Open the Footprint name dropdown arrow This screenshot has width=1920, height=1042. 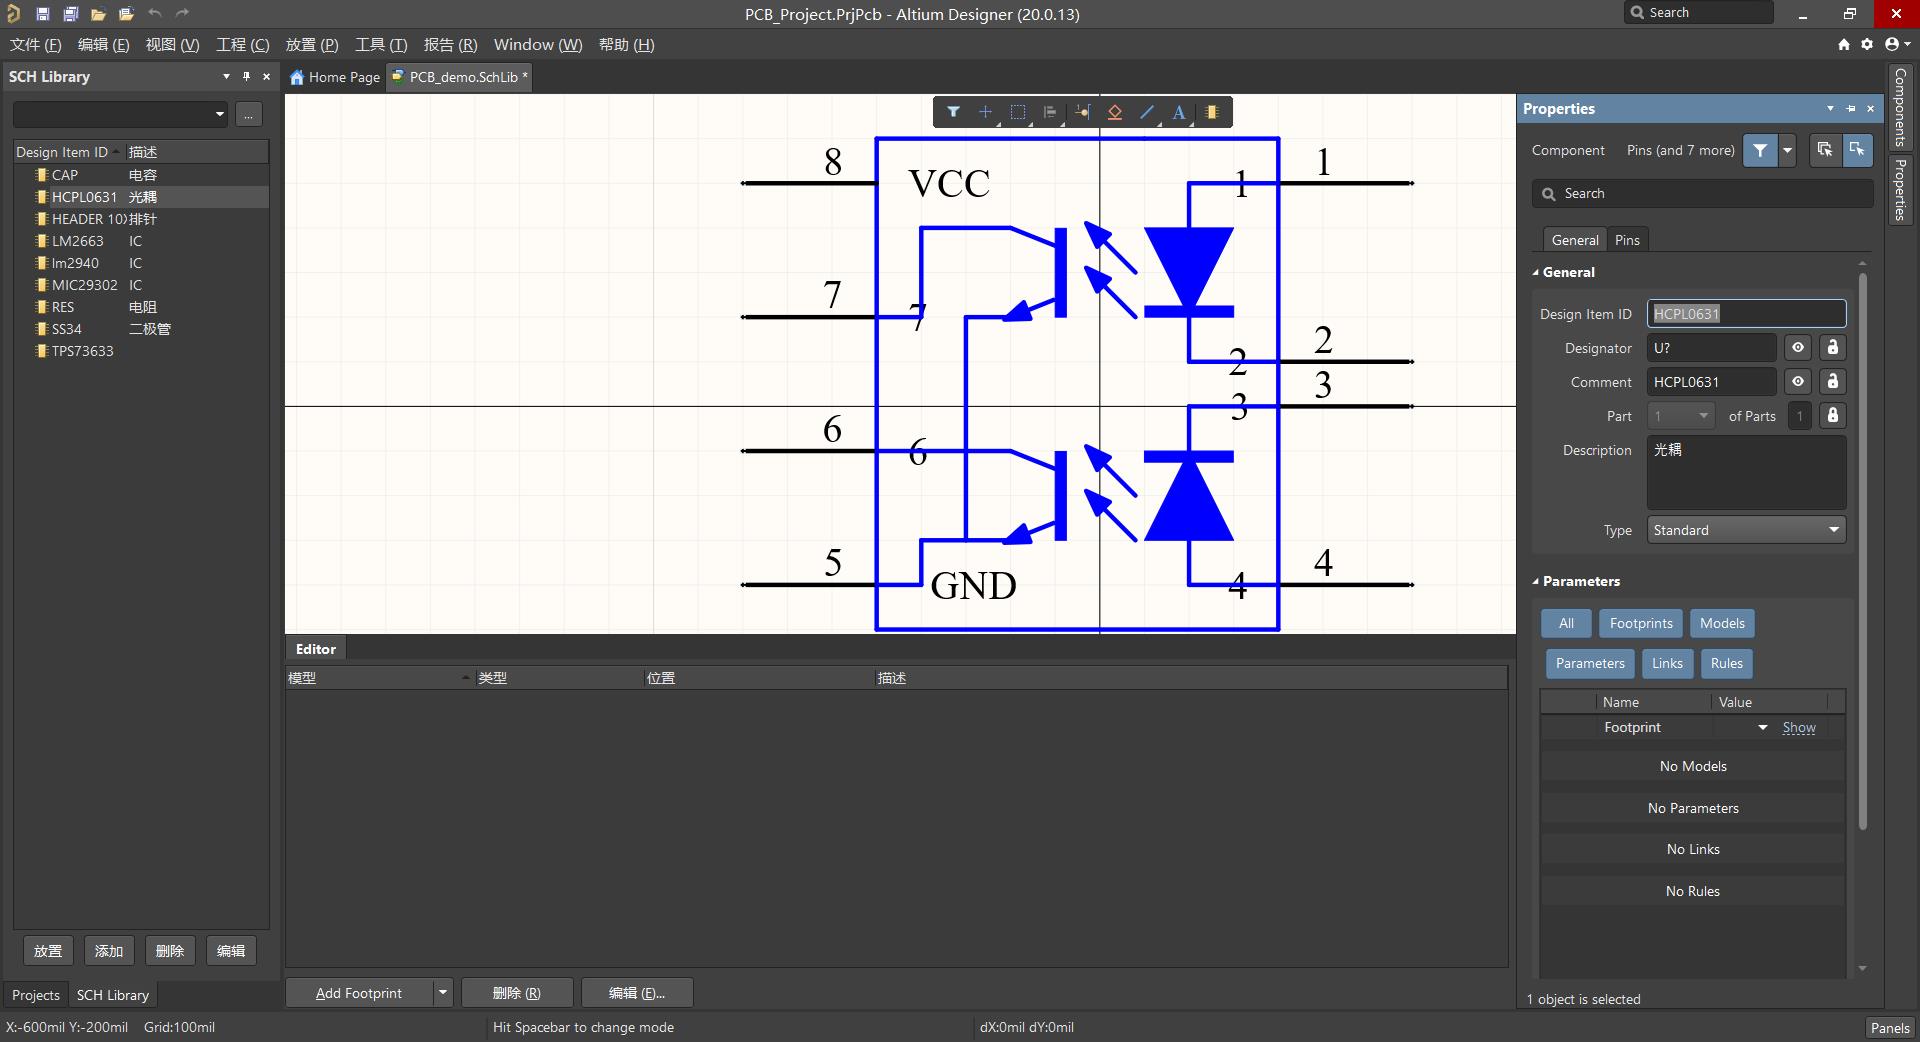[x=1763, y=728]
